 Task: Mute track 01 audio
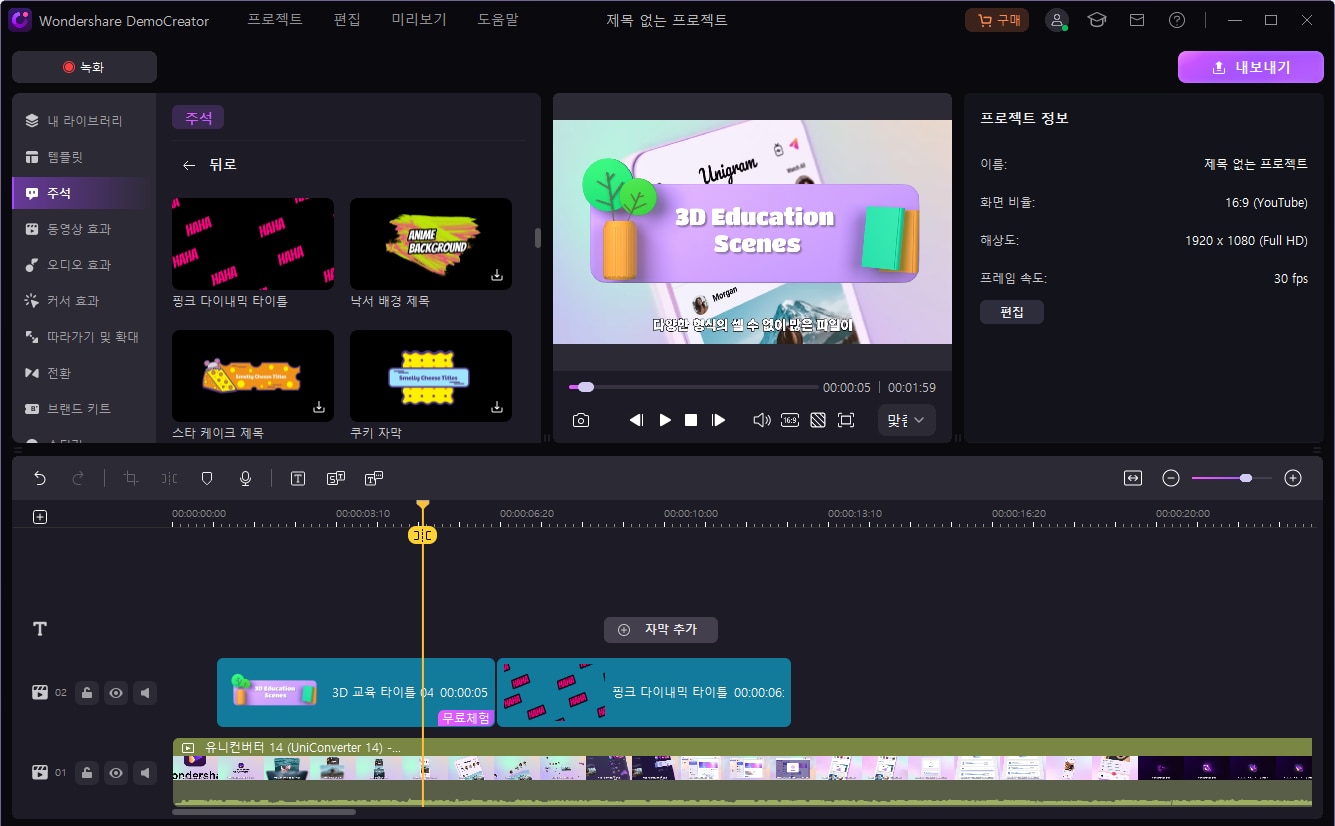pos(146,772)
